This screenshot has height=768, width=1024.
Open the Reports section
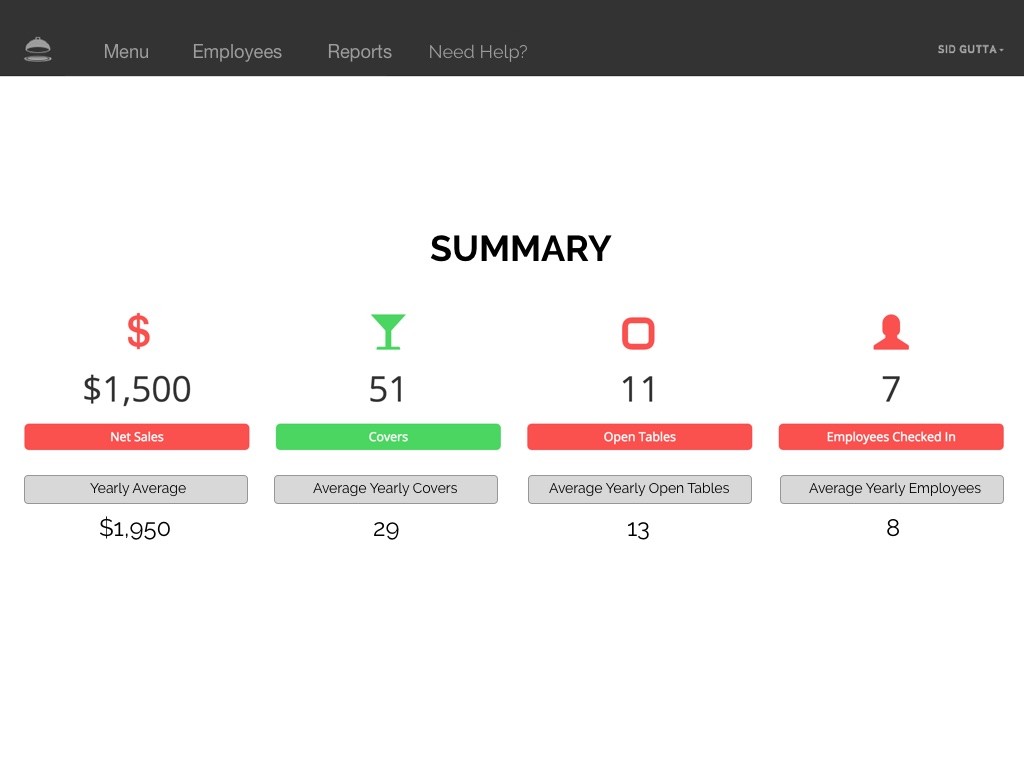point(360,52)
